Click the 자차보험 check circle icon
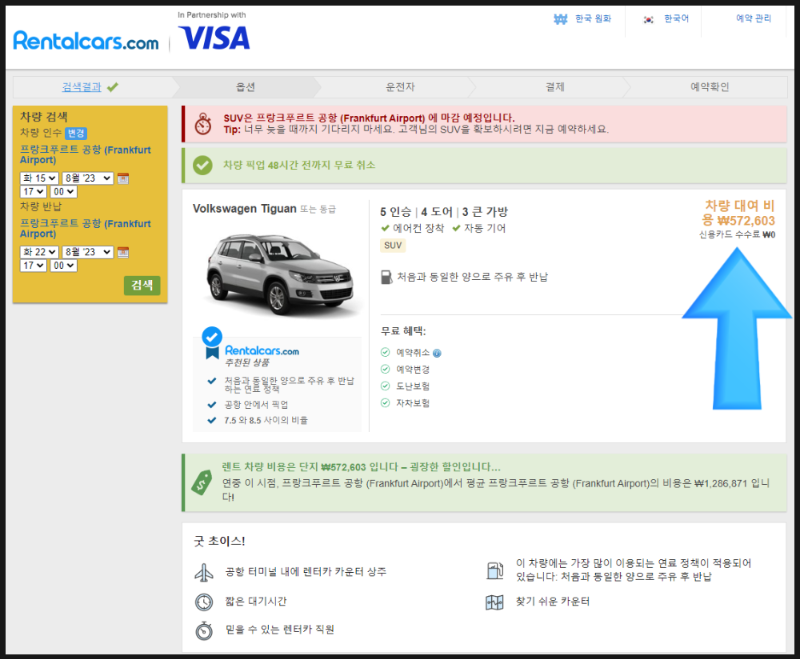 385,402
